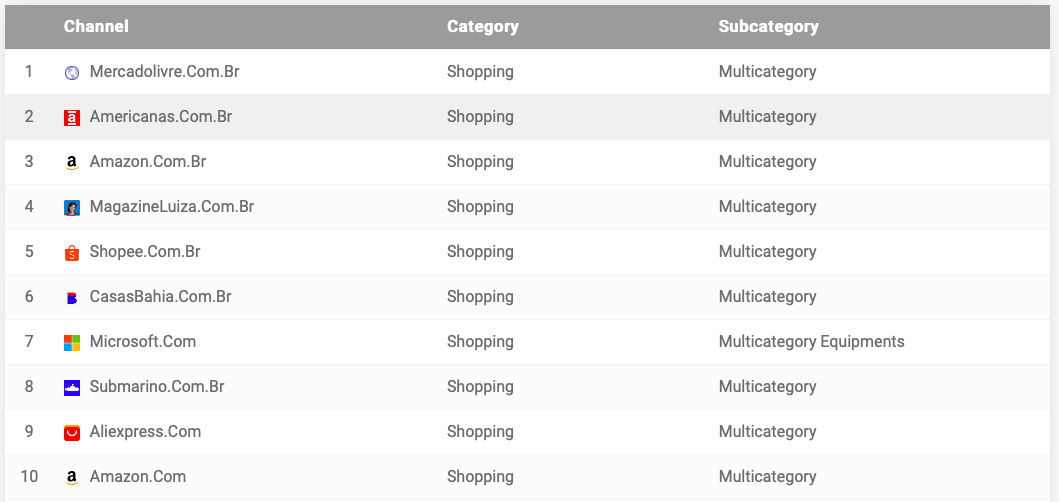Open the Mercadolivre.Com.Br channel link
The height and width of the screenshot is (502, 1059).
point(164,72)
